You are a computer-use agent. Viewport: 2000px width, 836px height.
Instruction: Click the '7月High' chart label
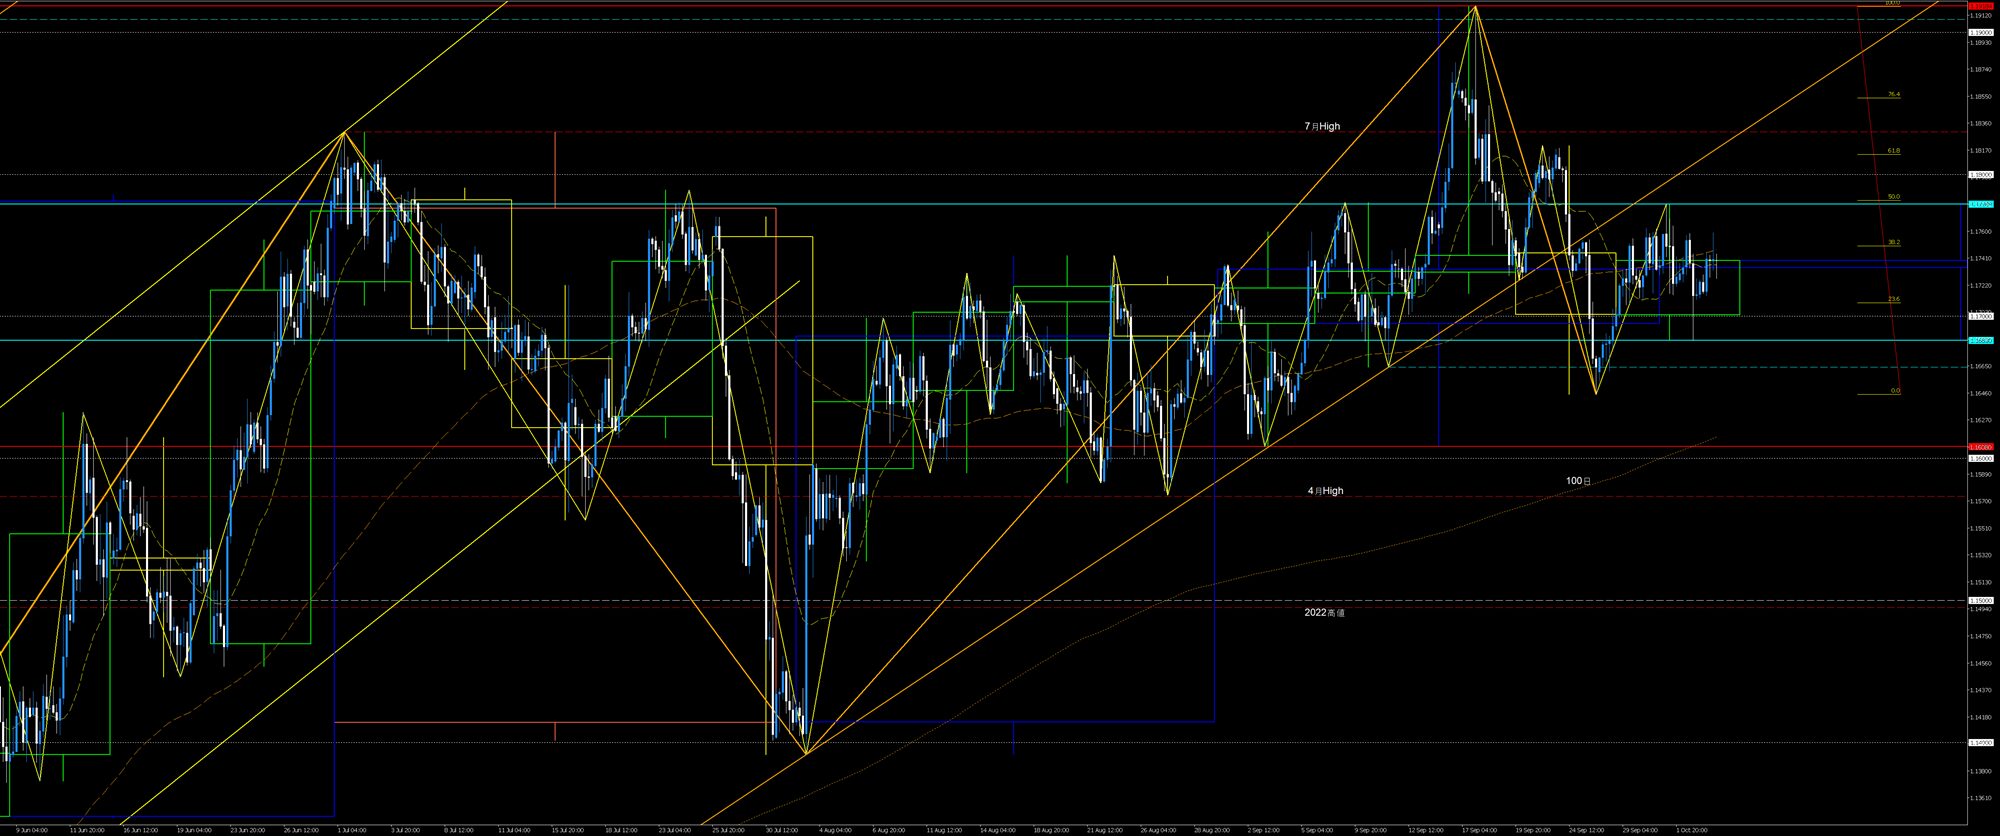(1321, 127)
